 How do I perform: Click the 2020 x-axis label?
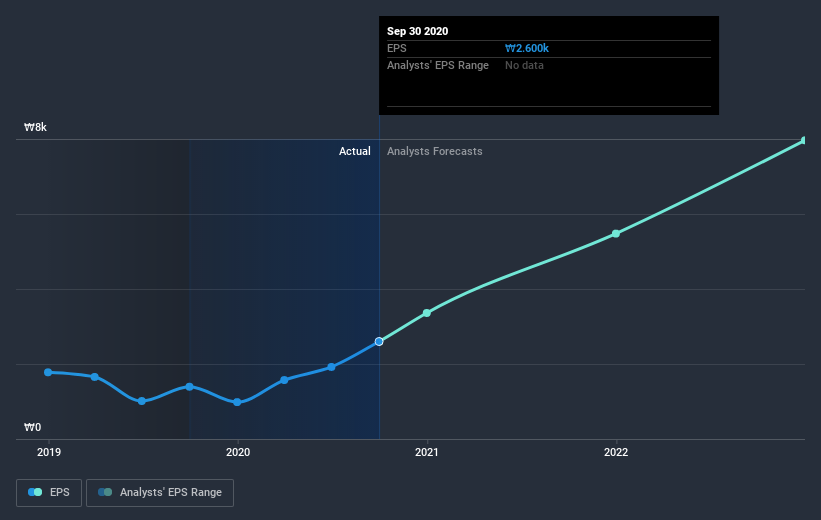[238, 452]
